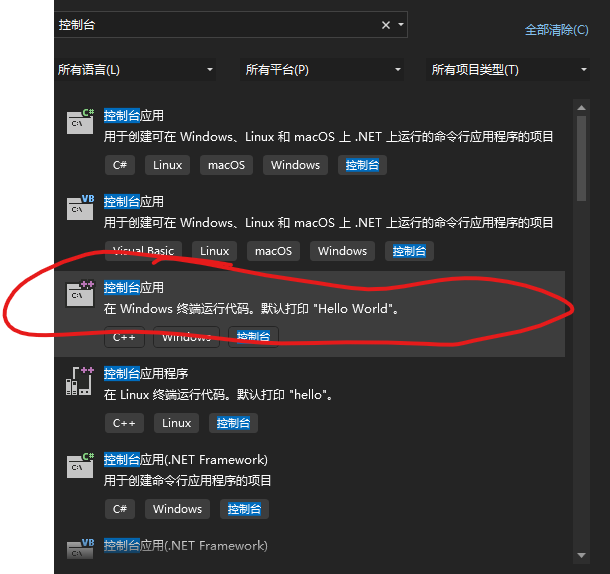Select the C# .NET Framework console icon
610x574 pixels.
pyautogui.click(x=80, y=465)
